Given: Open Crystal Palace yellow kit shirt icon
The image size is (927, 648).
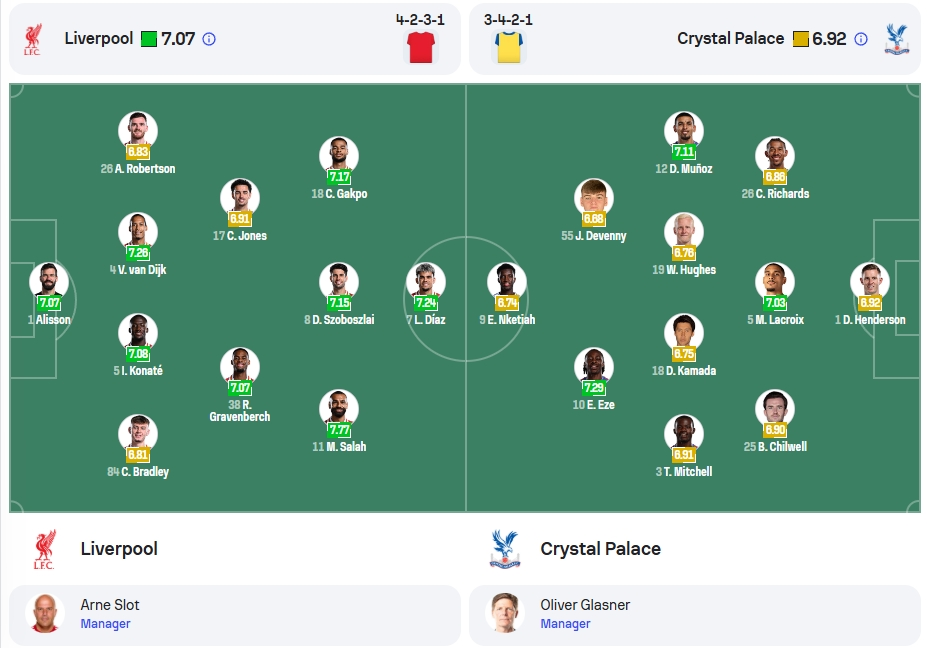Looking at the screenshot, I should pyautogui.click(x=509, y=47).
